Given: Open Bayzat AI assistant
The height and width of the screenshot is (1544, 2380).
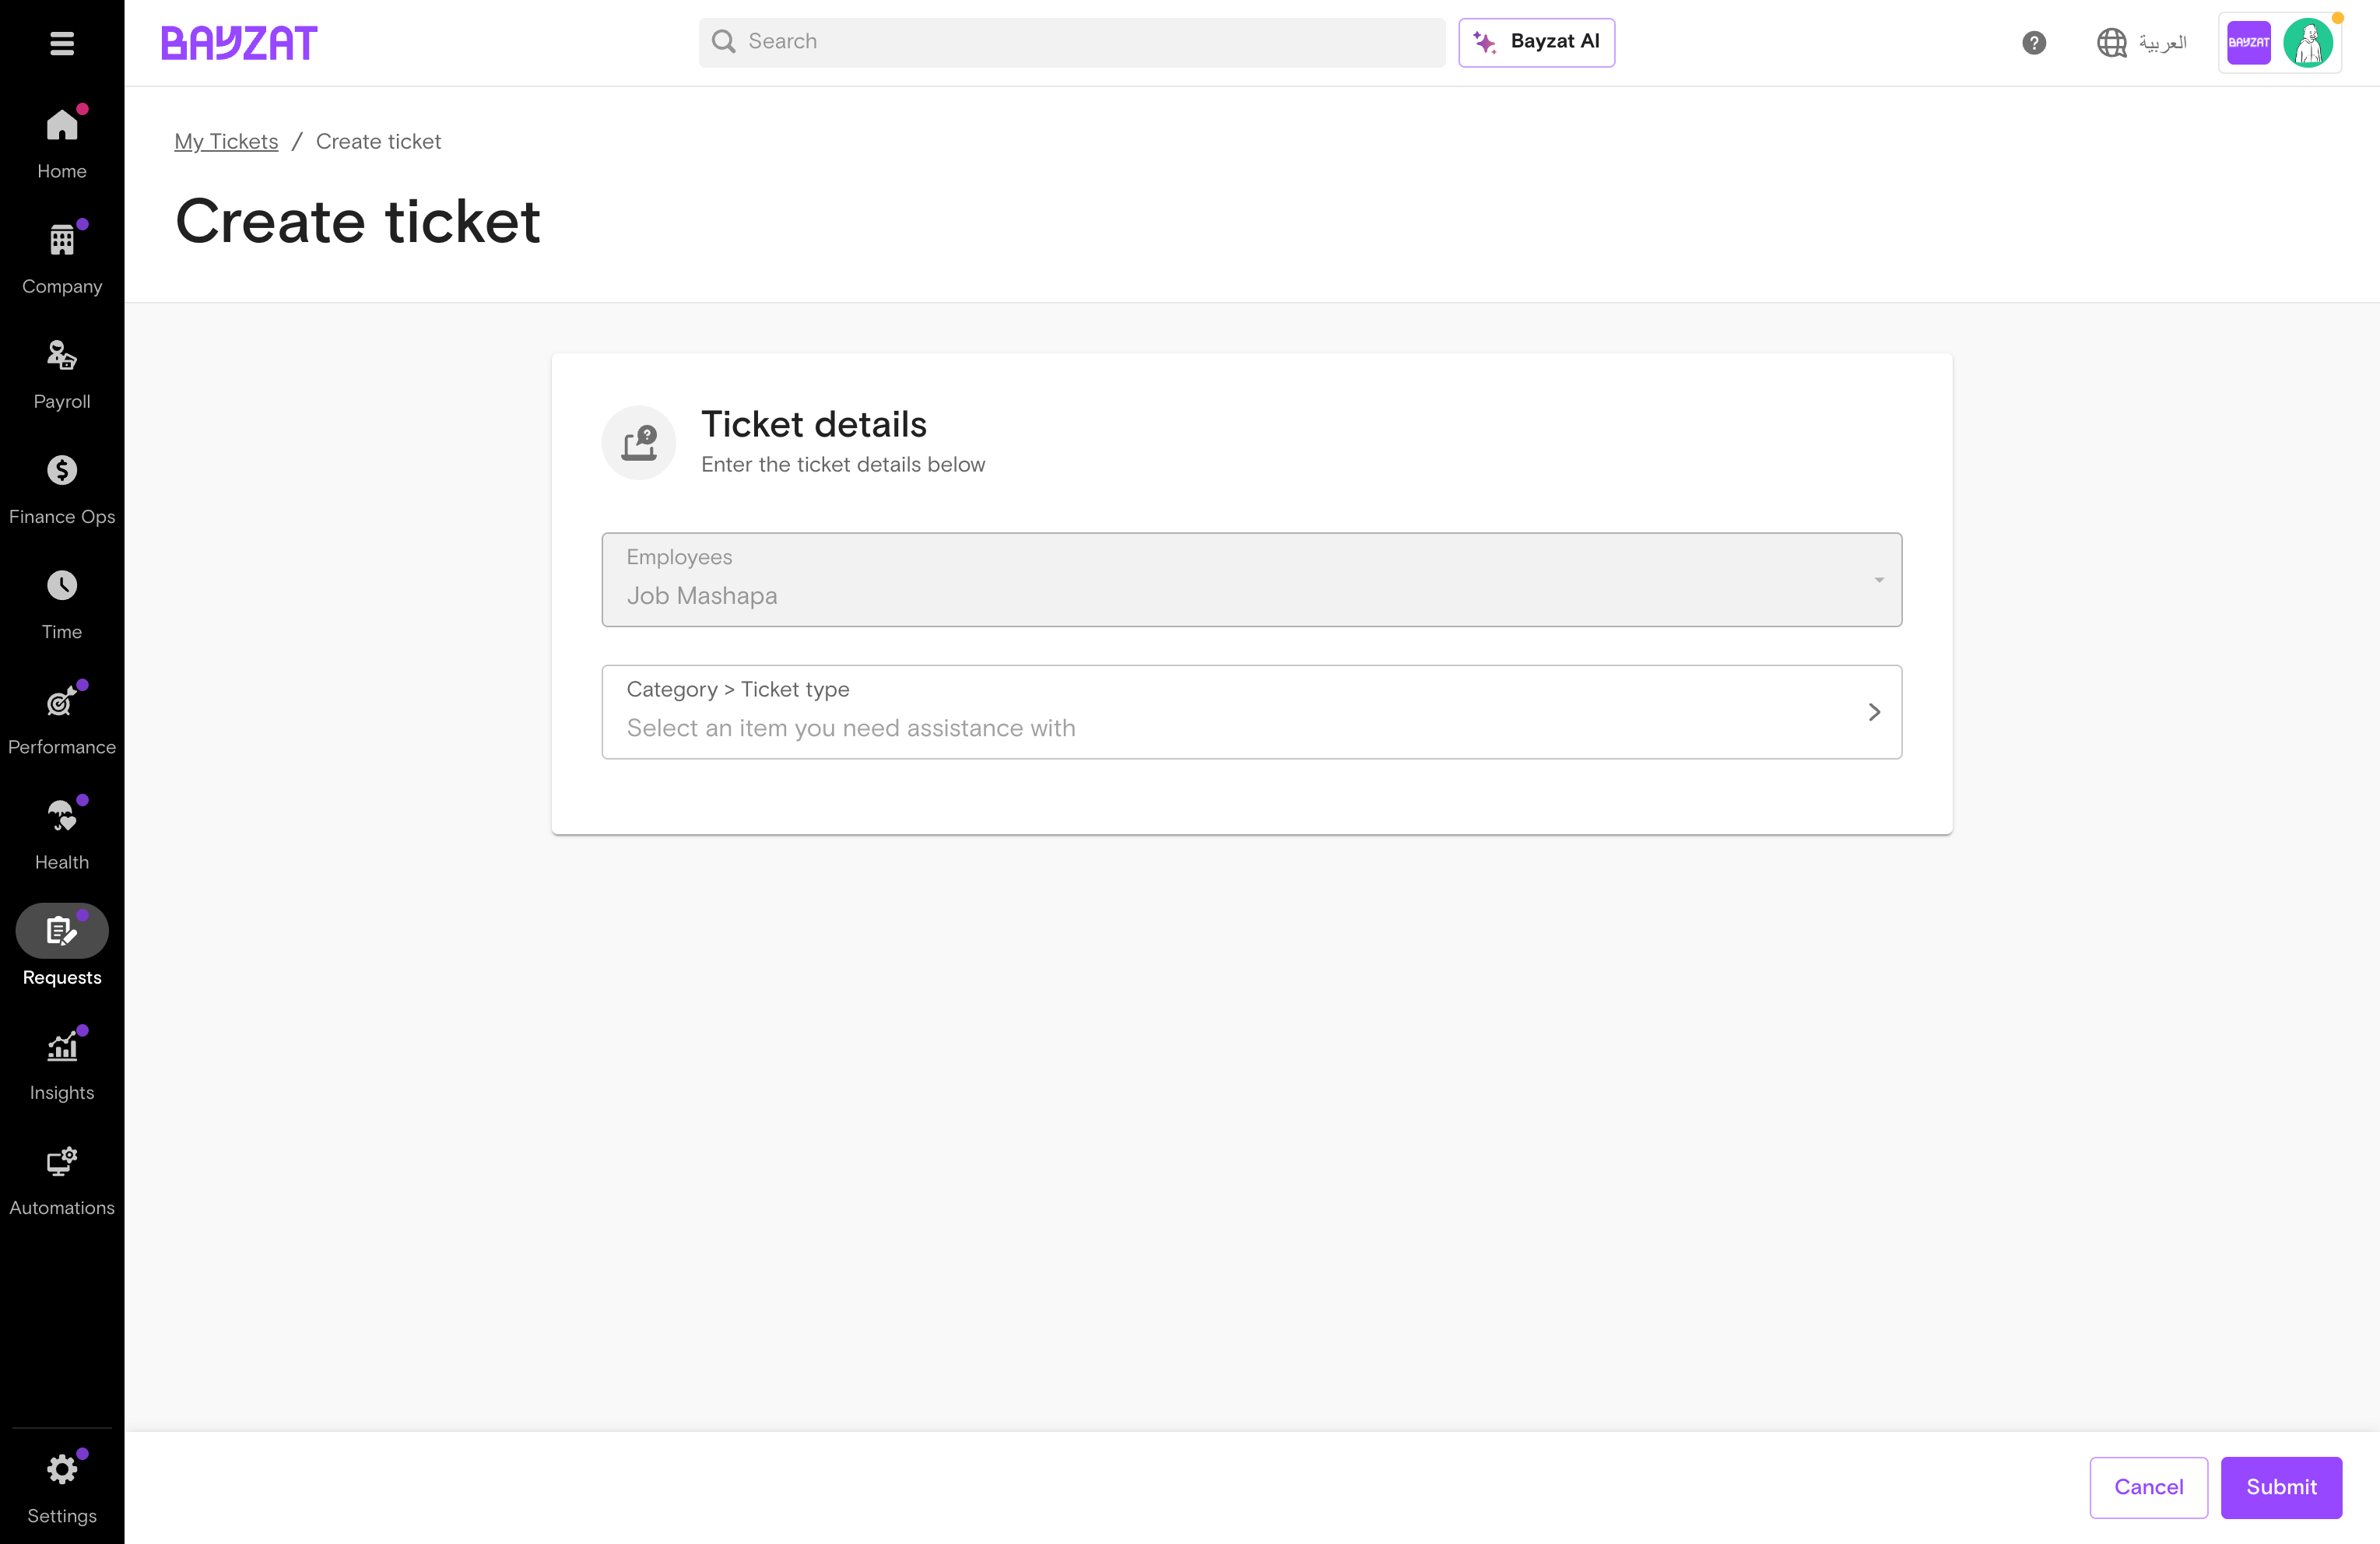Looking at the screenshot, I should click(x=1536, y=42).
